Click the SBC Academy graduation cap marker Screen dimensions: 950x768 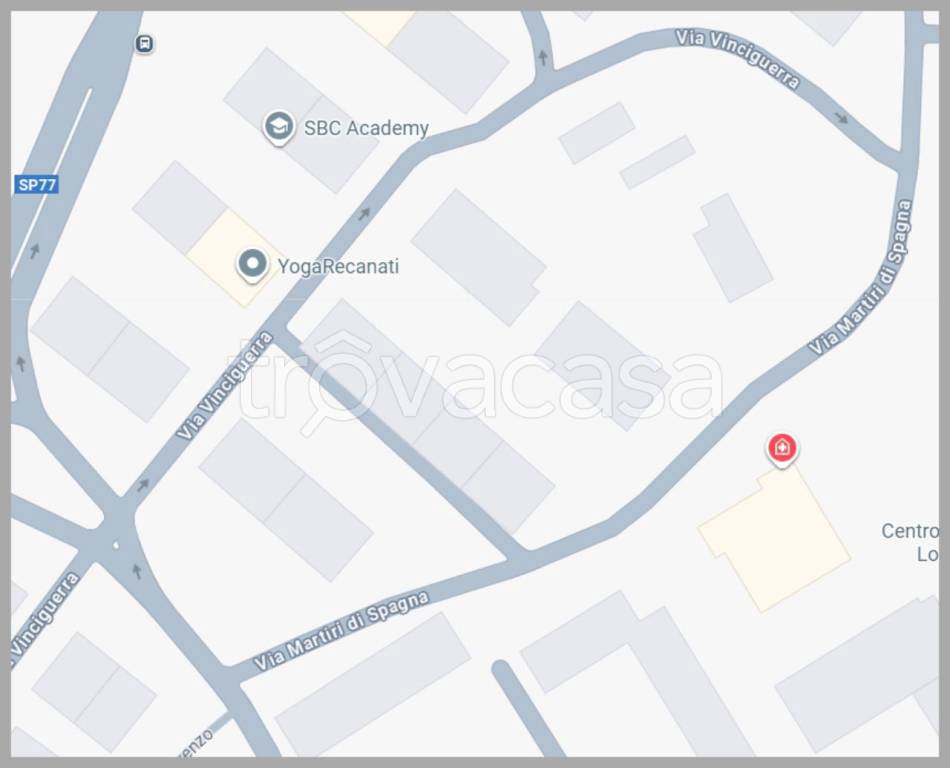pyautogui.click(x=279, y=127)
